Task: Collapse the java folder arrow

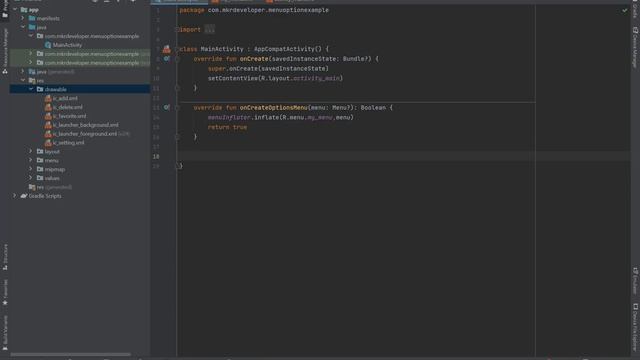Action: pos(23,27)
